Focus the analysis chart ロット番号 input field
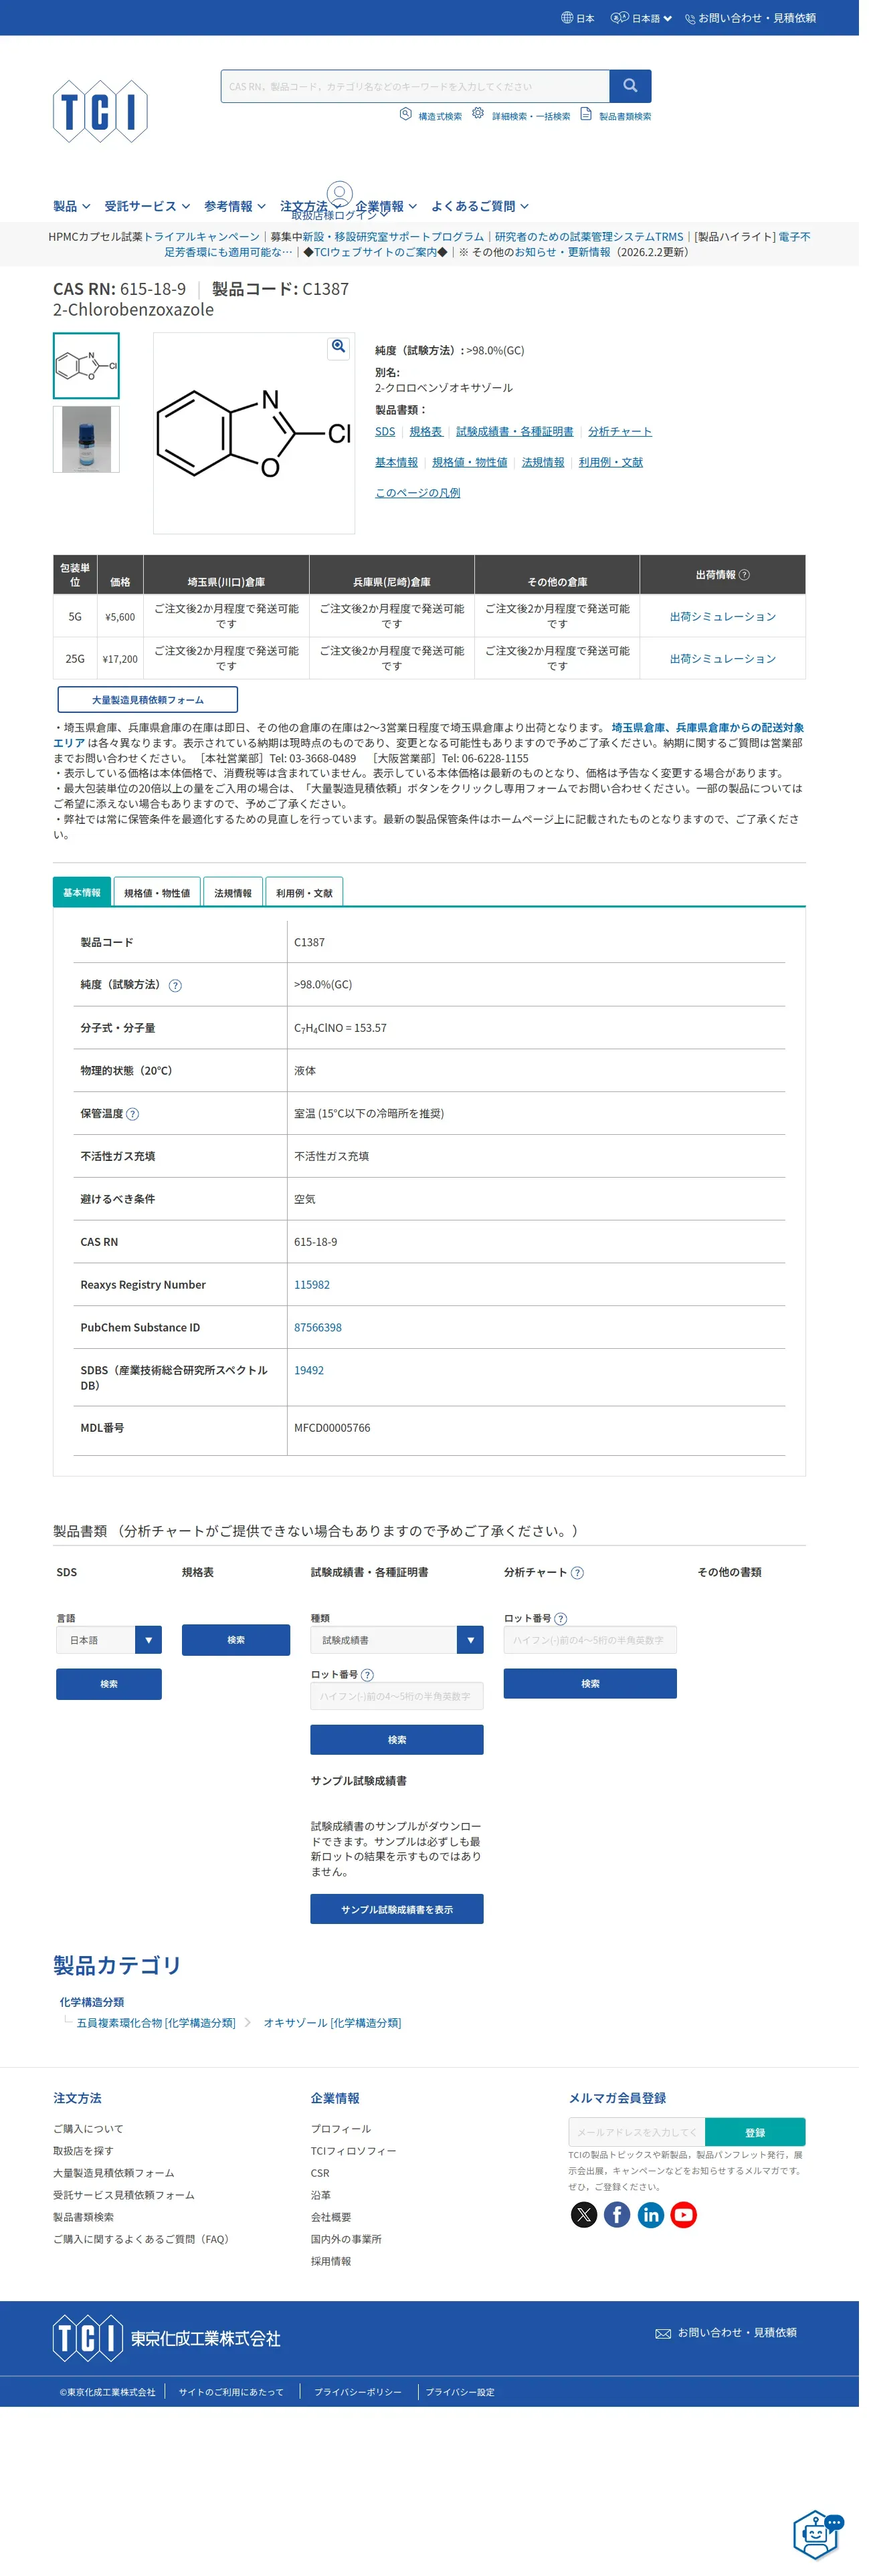This screenshot has height=2576, width=869. 590,1640
